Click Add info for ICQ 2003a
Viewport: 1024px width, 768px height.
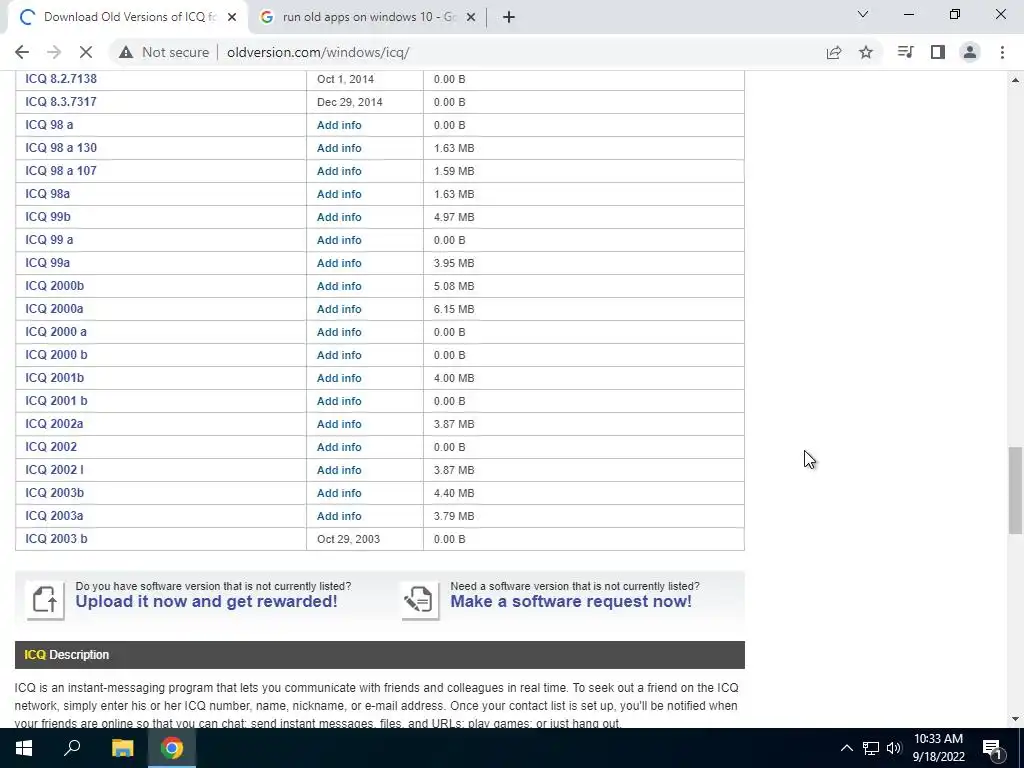point(339,516)
